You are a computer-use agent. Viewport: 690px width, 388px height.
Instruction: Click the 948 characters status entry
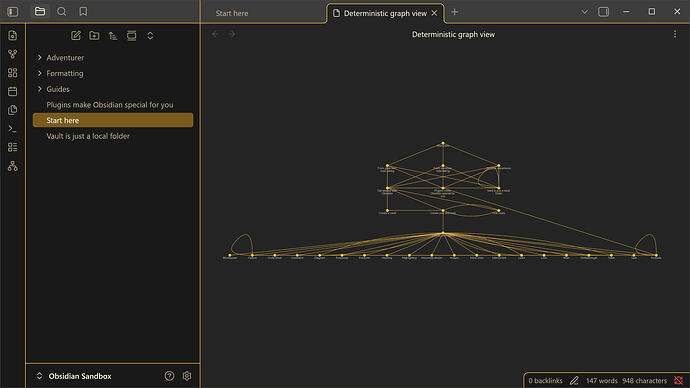pos(644,381)
